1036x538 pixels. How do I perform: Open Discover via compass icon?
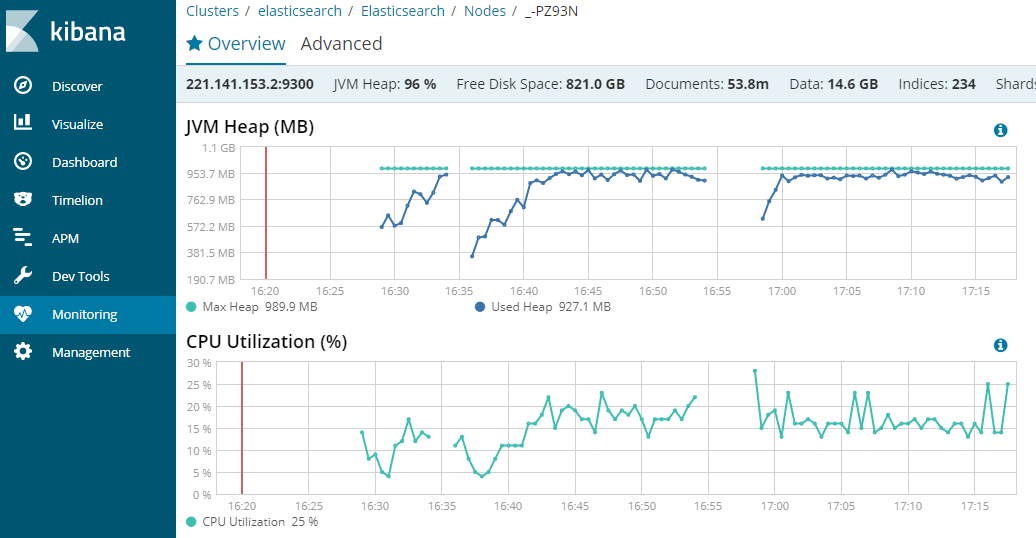(x=23, y=85)
